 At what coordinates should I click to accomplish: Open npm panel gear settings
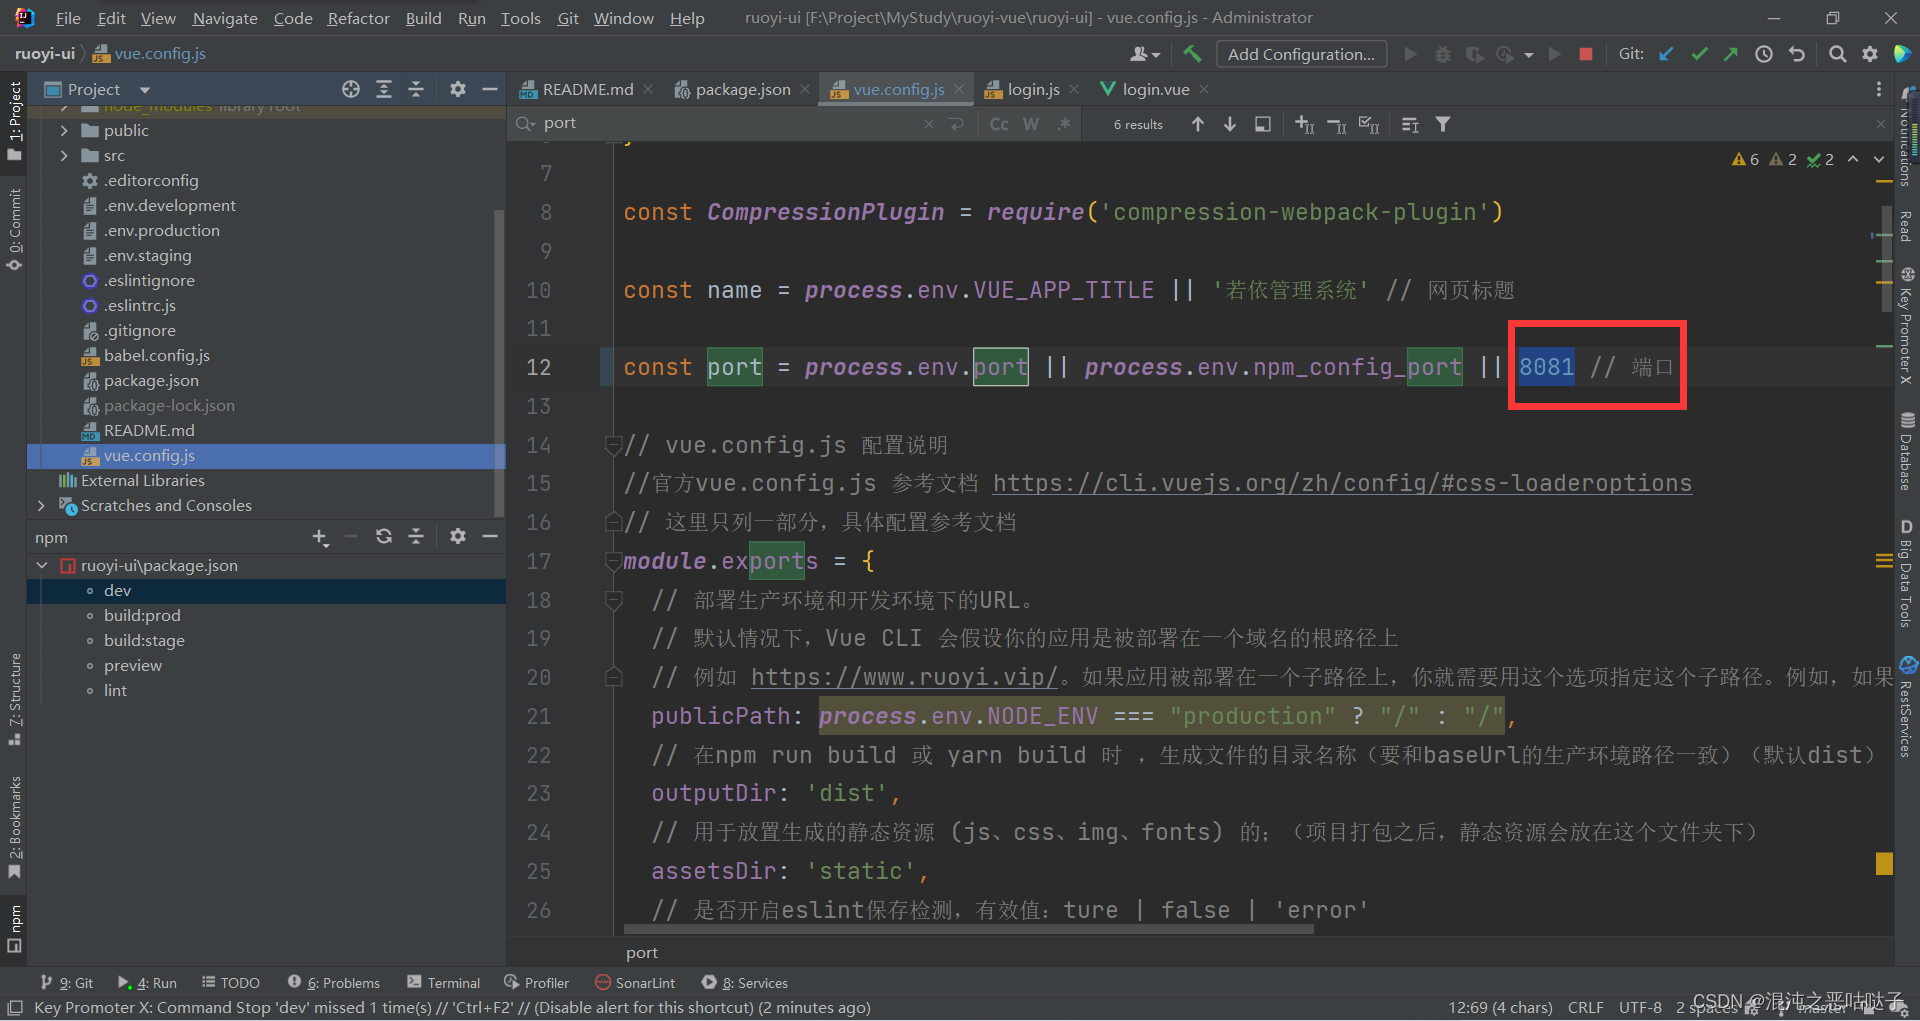coord(458,537)
